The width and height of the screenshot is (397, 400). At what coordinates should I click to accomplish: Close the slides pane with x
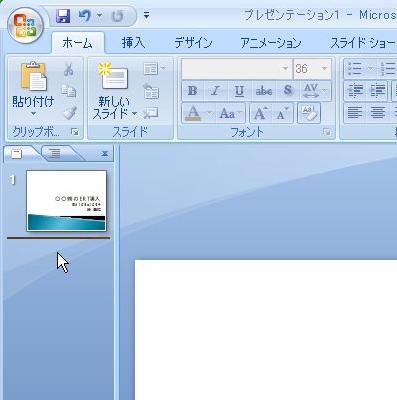(x=105, y=154)
